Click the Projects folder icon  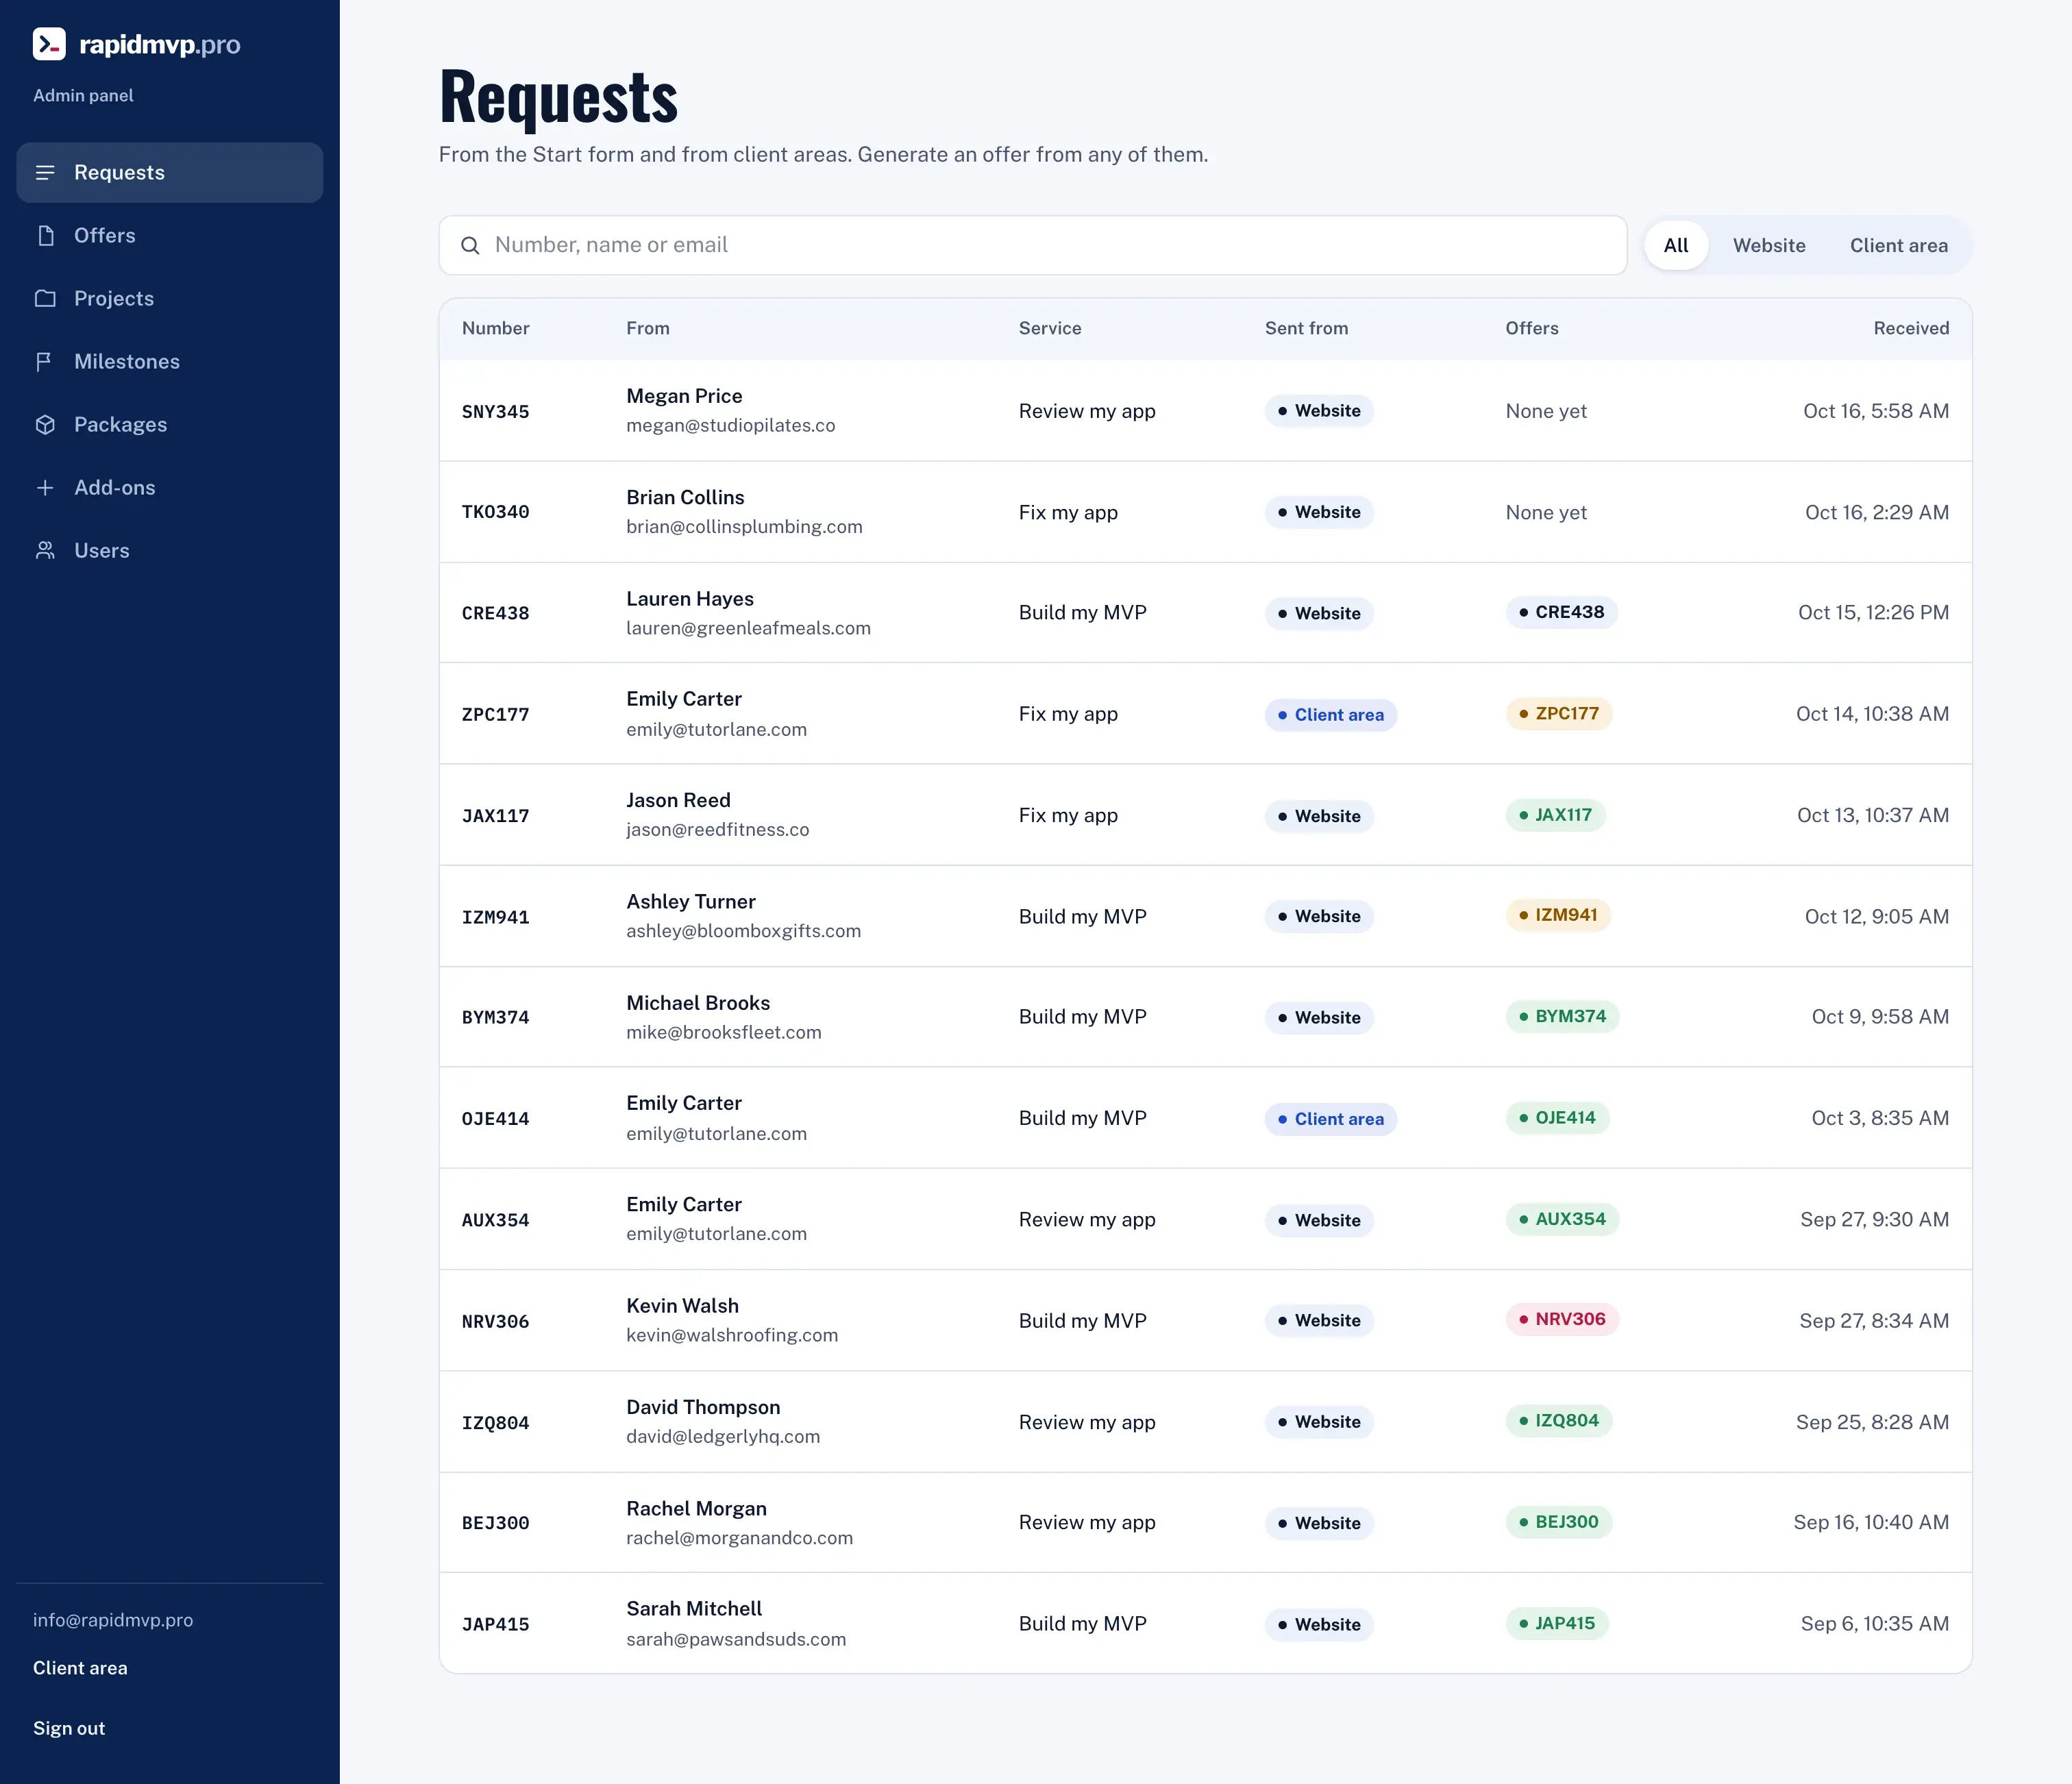[x=45, y=299]
